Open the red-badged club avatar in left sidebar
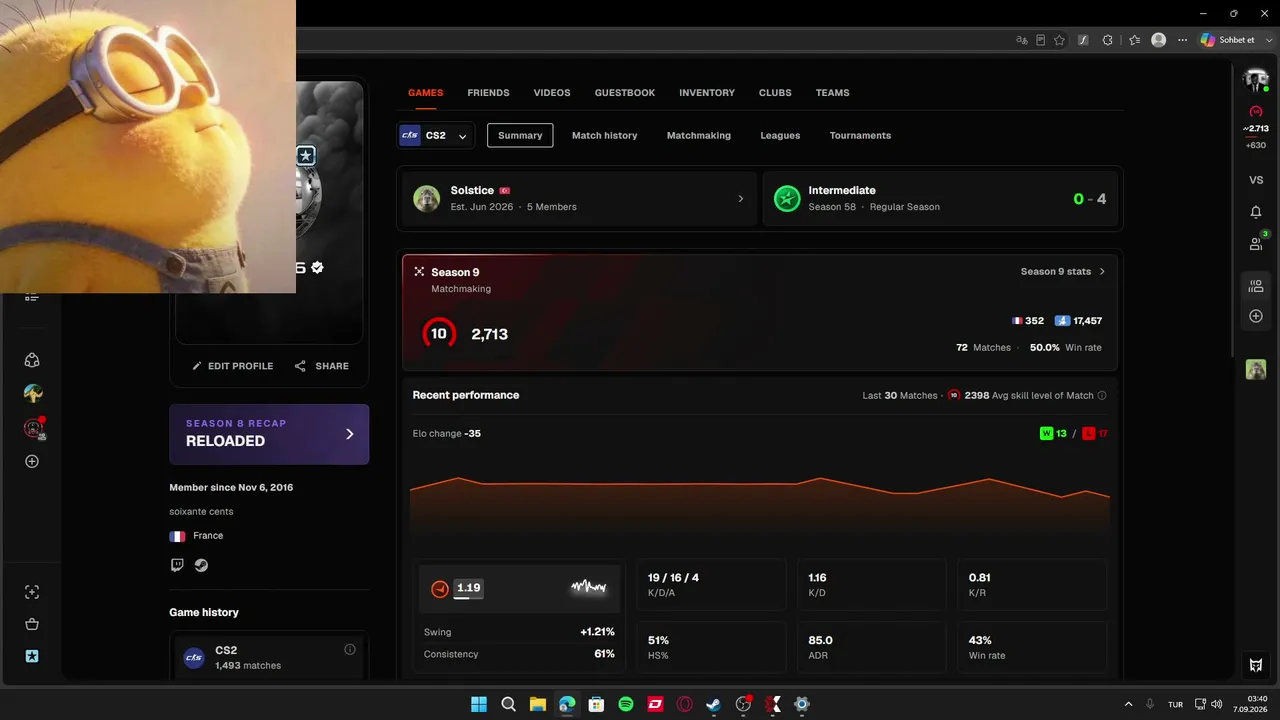 click(x=33, y=428)
